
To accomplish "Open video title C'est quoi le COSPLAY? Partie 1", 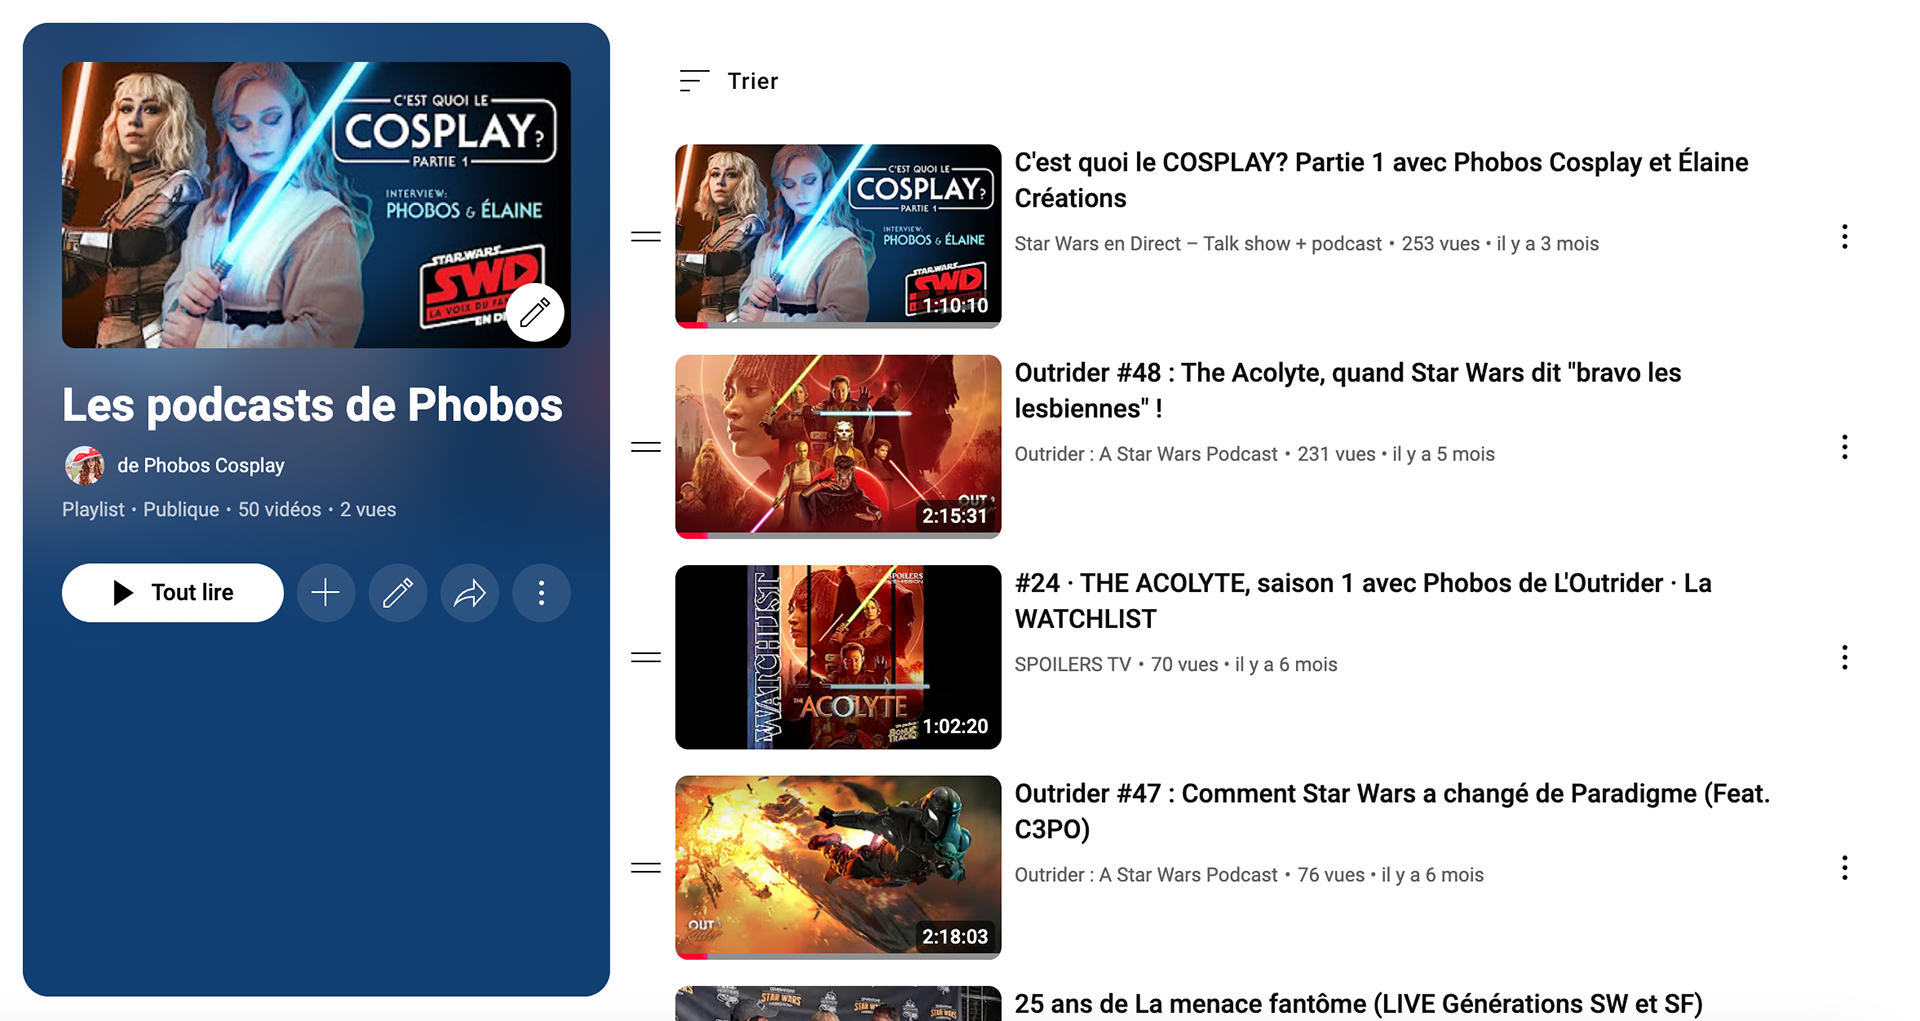I will pyautogui.click(x=1381, y=180).
